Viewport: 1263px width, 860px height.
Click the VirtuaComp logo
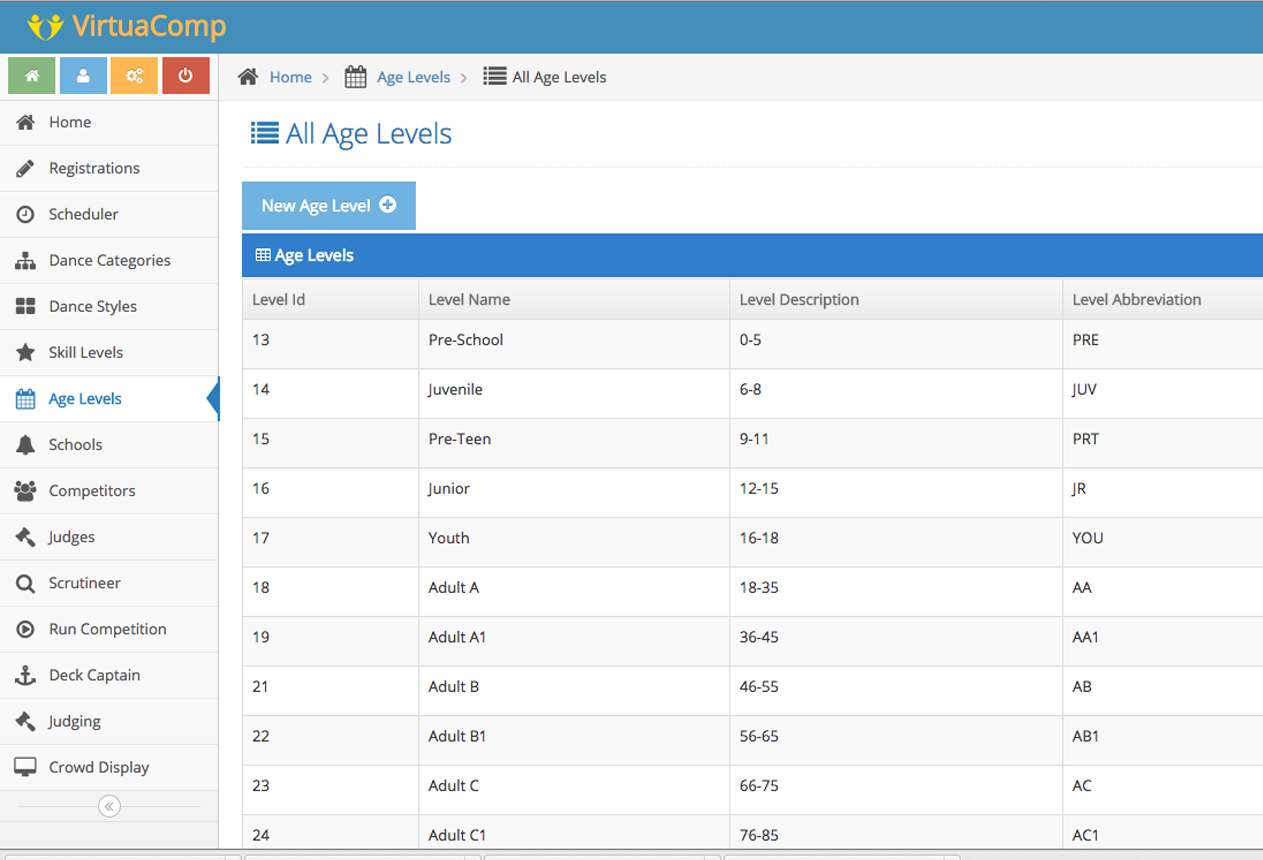tap(126, 26)
